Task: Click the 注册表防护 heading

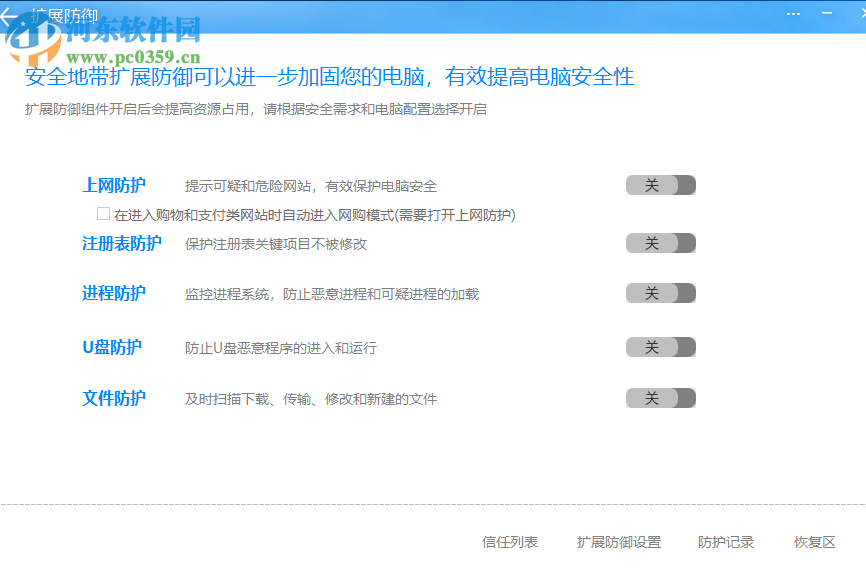Action: coord(122,243)
